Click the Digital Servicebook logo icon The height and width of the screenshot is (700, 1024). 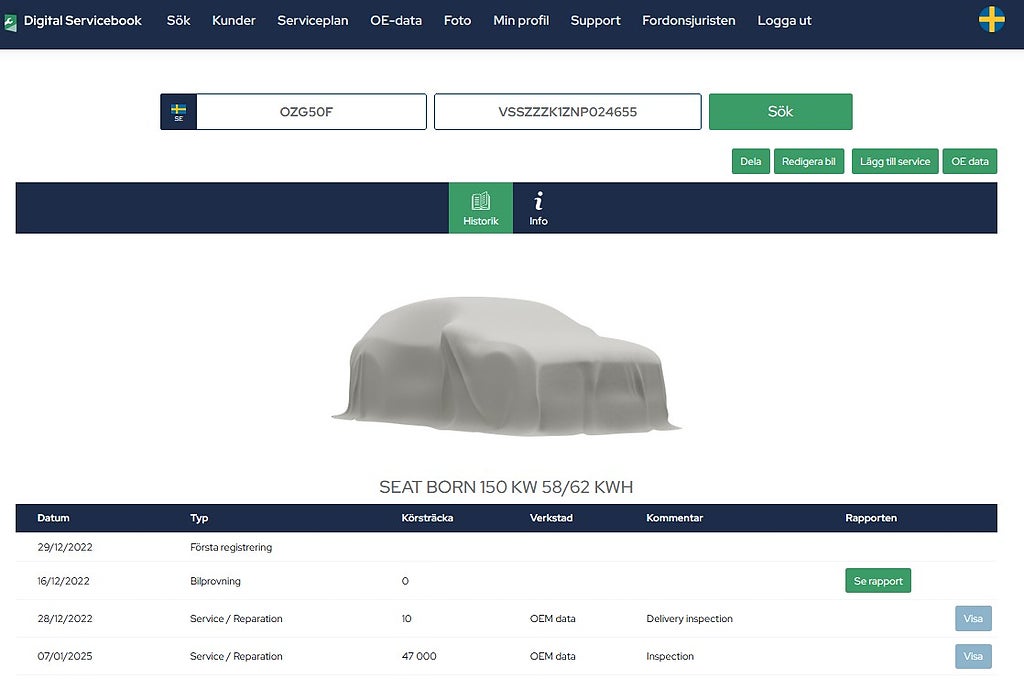coord(11,21)
